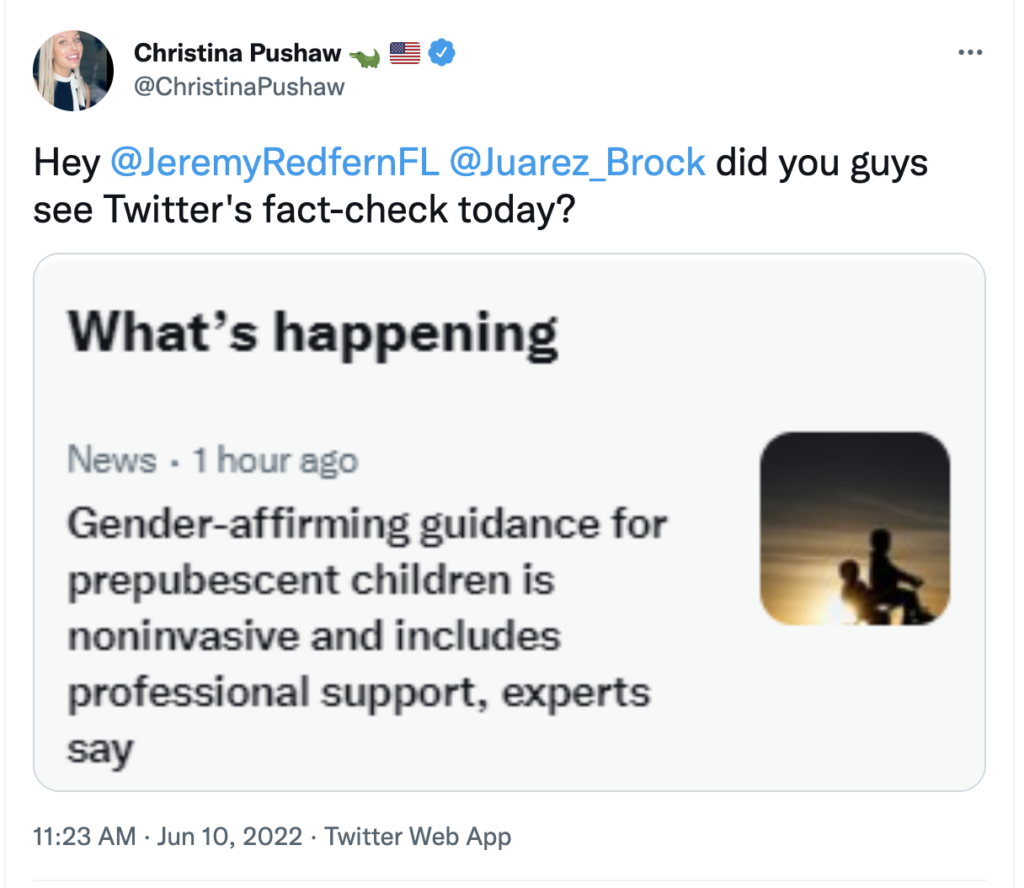This screenshot has height=888, width=1024.
Task: Click the US flag emoji
Action: click(404, 54)
